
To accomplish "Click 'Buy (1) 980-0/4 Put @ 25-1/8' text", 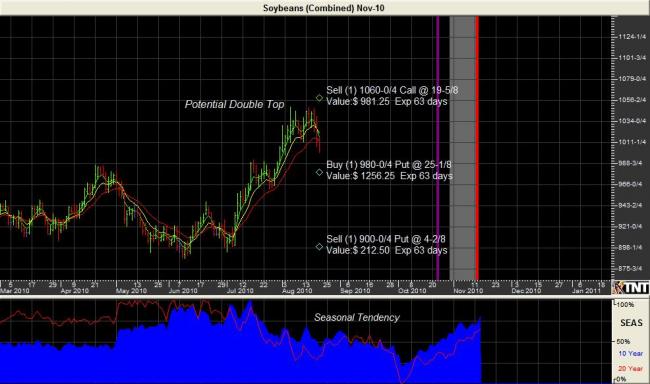I will pyautogui.click(x=389, y=165).
